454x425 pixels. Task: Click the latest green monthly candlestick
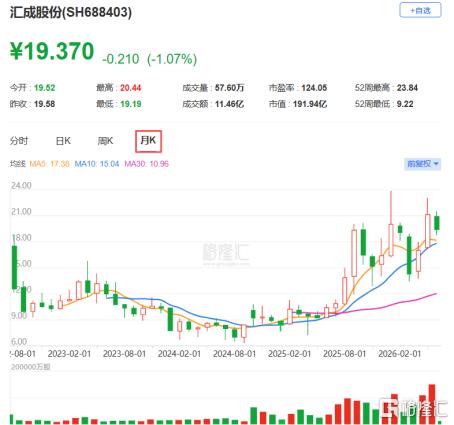[x=437, y=223]
